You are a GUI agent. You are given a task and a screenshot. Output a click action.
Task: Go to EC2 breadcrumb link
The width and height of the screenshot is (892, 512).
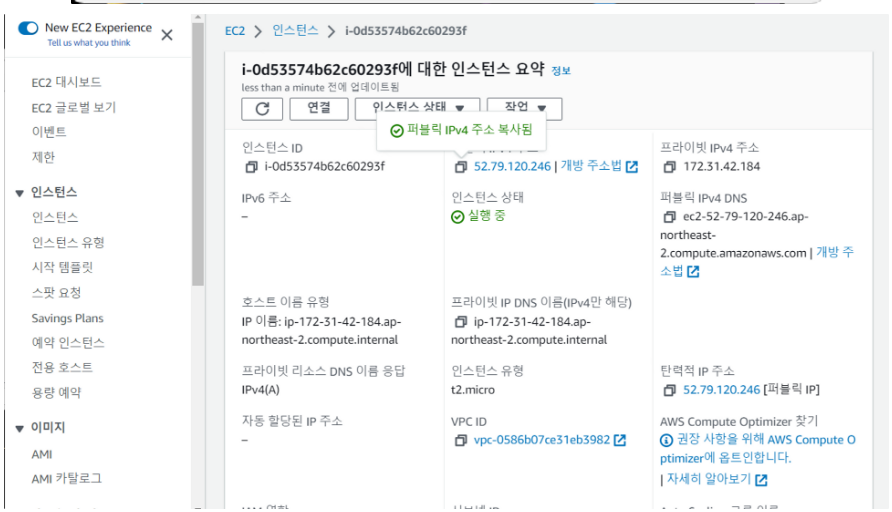[x=234, y=31]
